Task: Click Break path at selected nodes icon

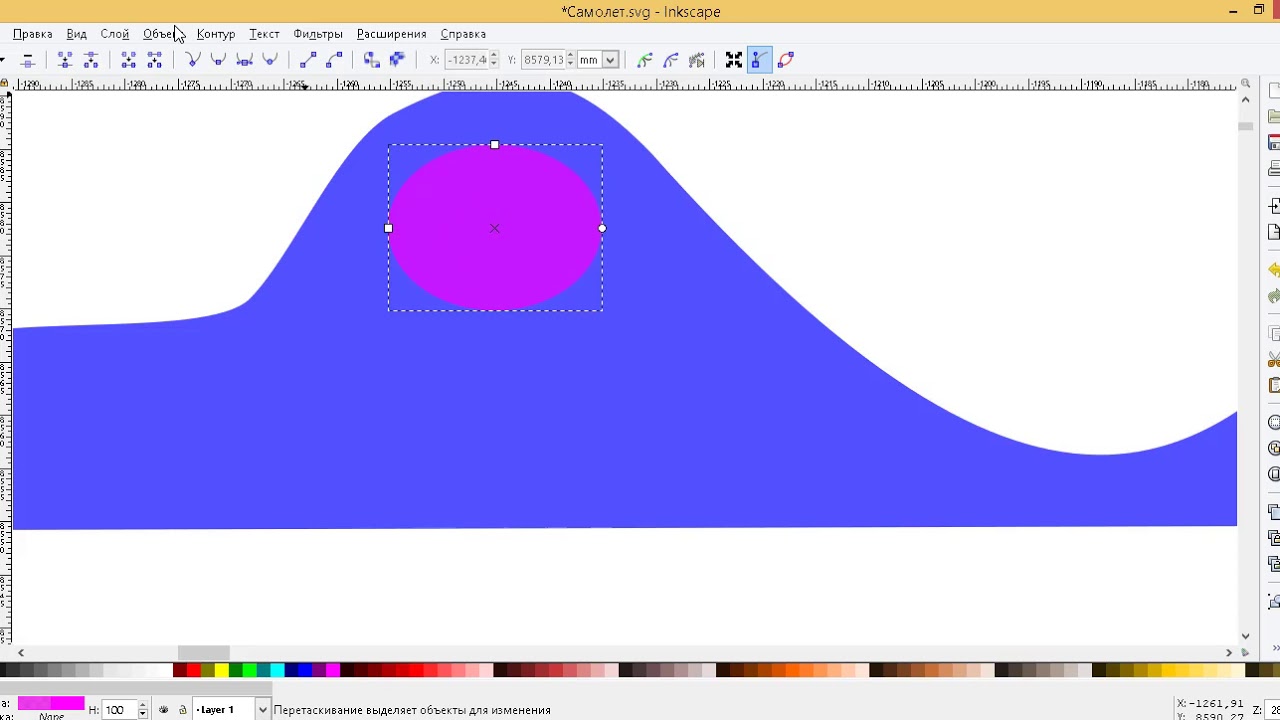Action: [x=91, y=60]
